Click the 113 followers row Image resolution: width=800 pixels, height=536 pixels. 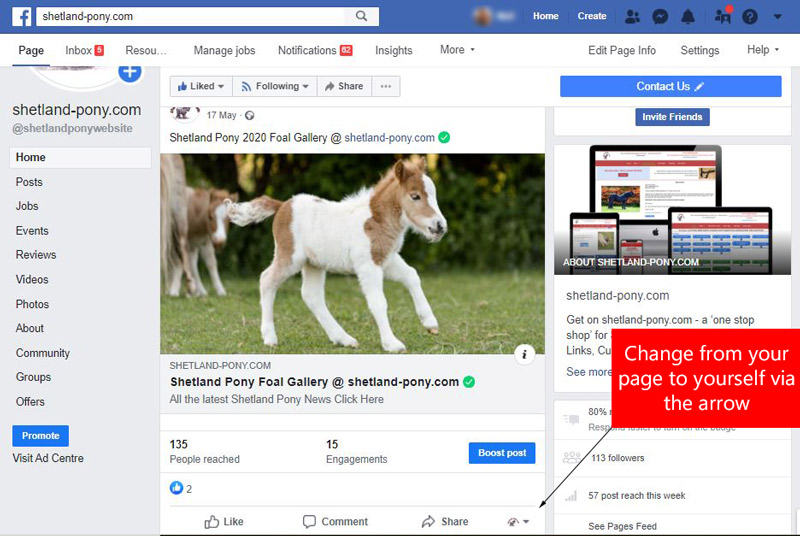tap(617, 458)
